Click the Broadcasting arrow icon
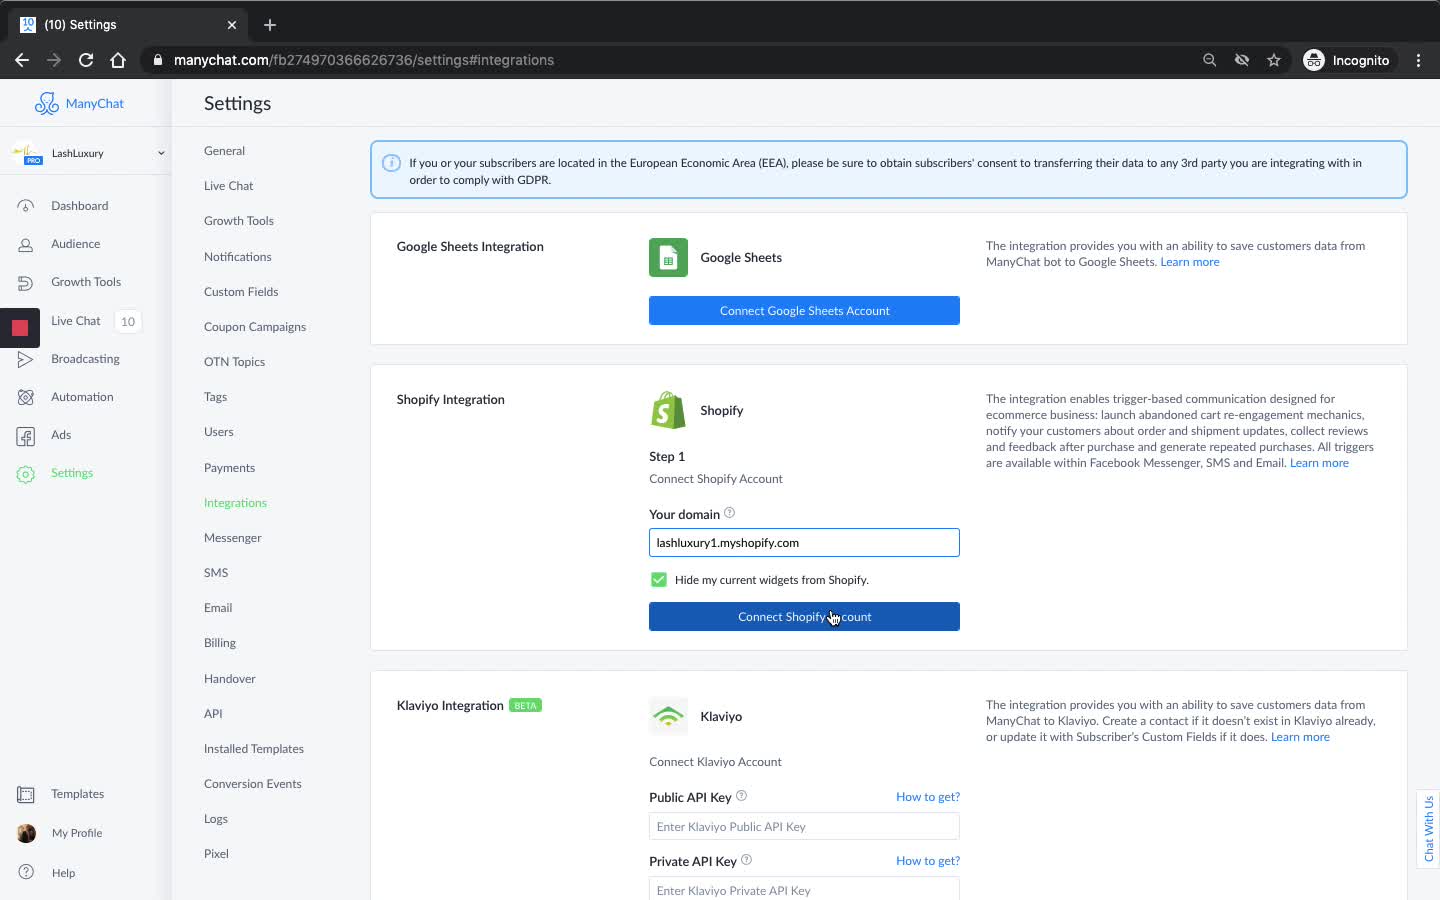Viewport: 1440px width, 900px height. click(x=26, y=359)
